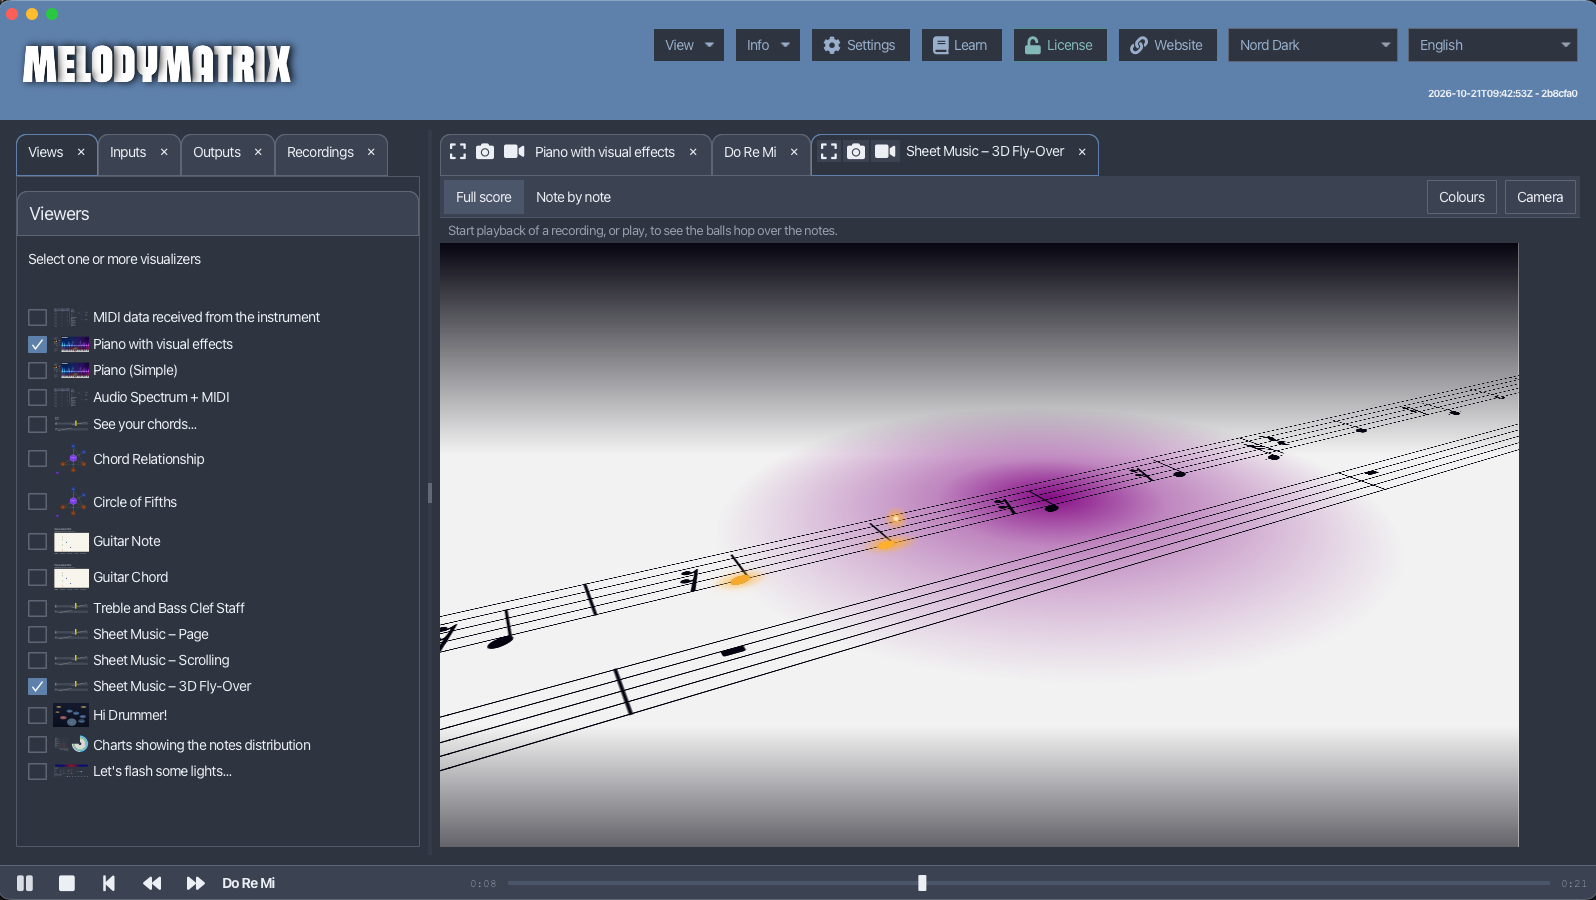Fullscreen icon on Piano with visual effects tab
1596x900 pixels.
click(x=458, y=151)
